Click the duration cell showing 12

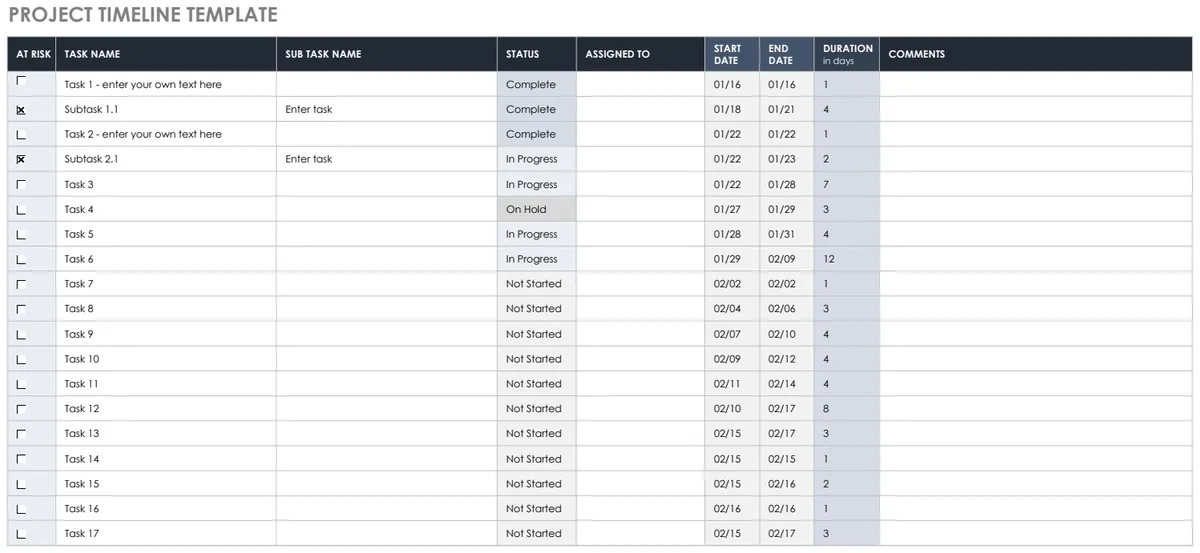point(847,259)
